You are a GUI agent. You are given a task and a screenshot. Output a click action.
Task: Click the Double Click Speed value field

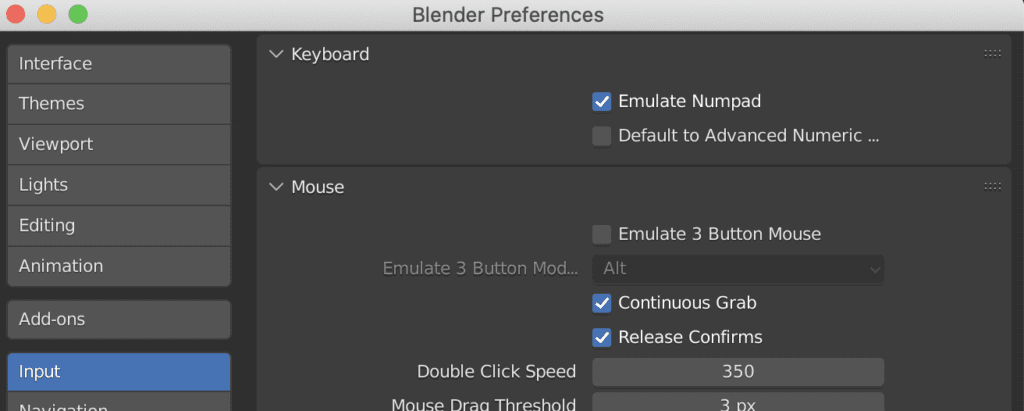pos(738,372)
